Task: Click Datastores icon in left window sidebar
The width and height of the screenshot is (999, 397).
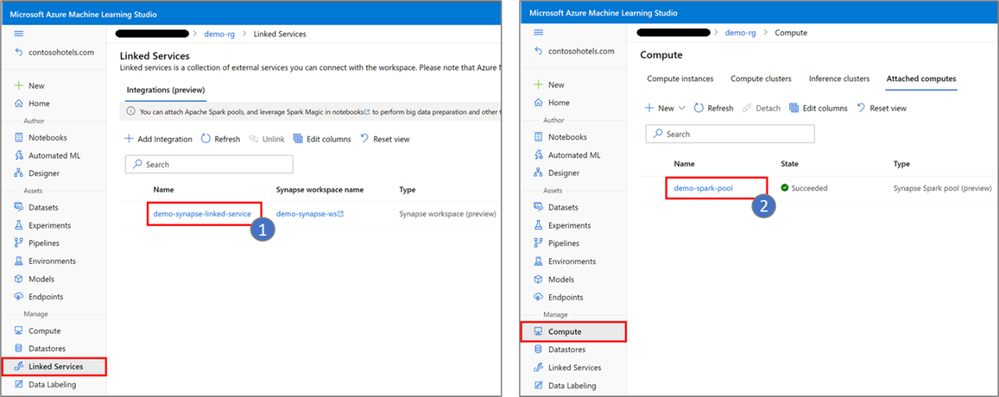Action: pos(18,349)
